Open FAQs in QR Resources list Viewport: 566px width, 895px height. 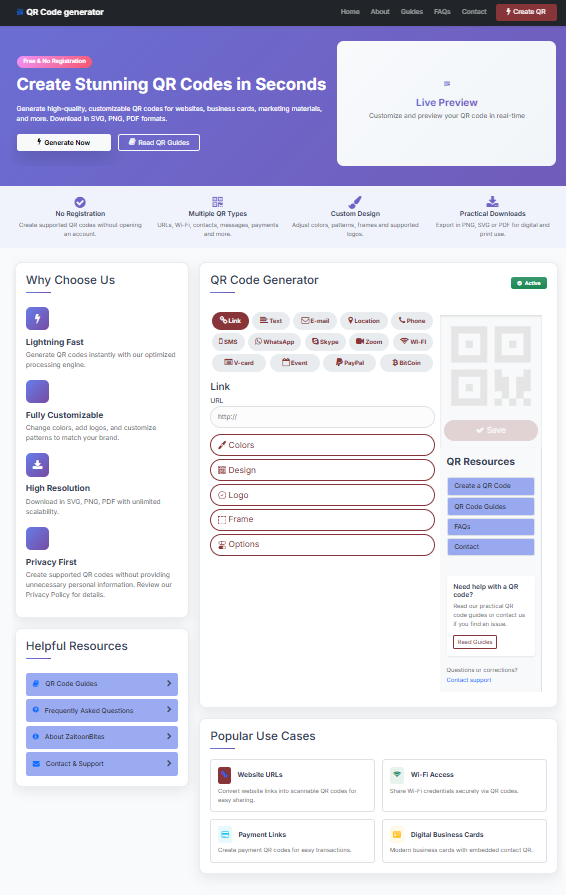pos(491,527)
